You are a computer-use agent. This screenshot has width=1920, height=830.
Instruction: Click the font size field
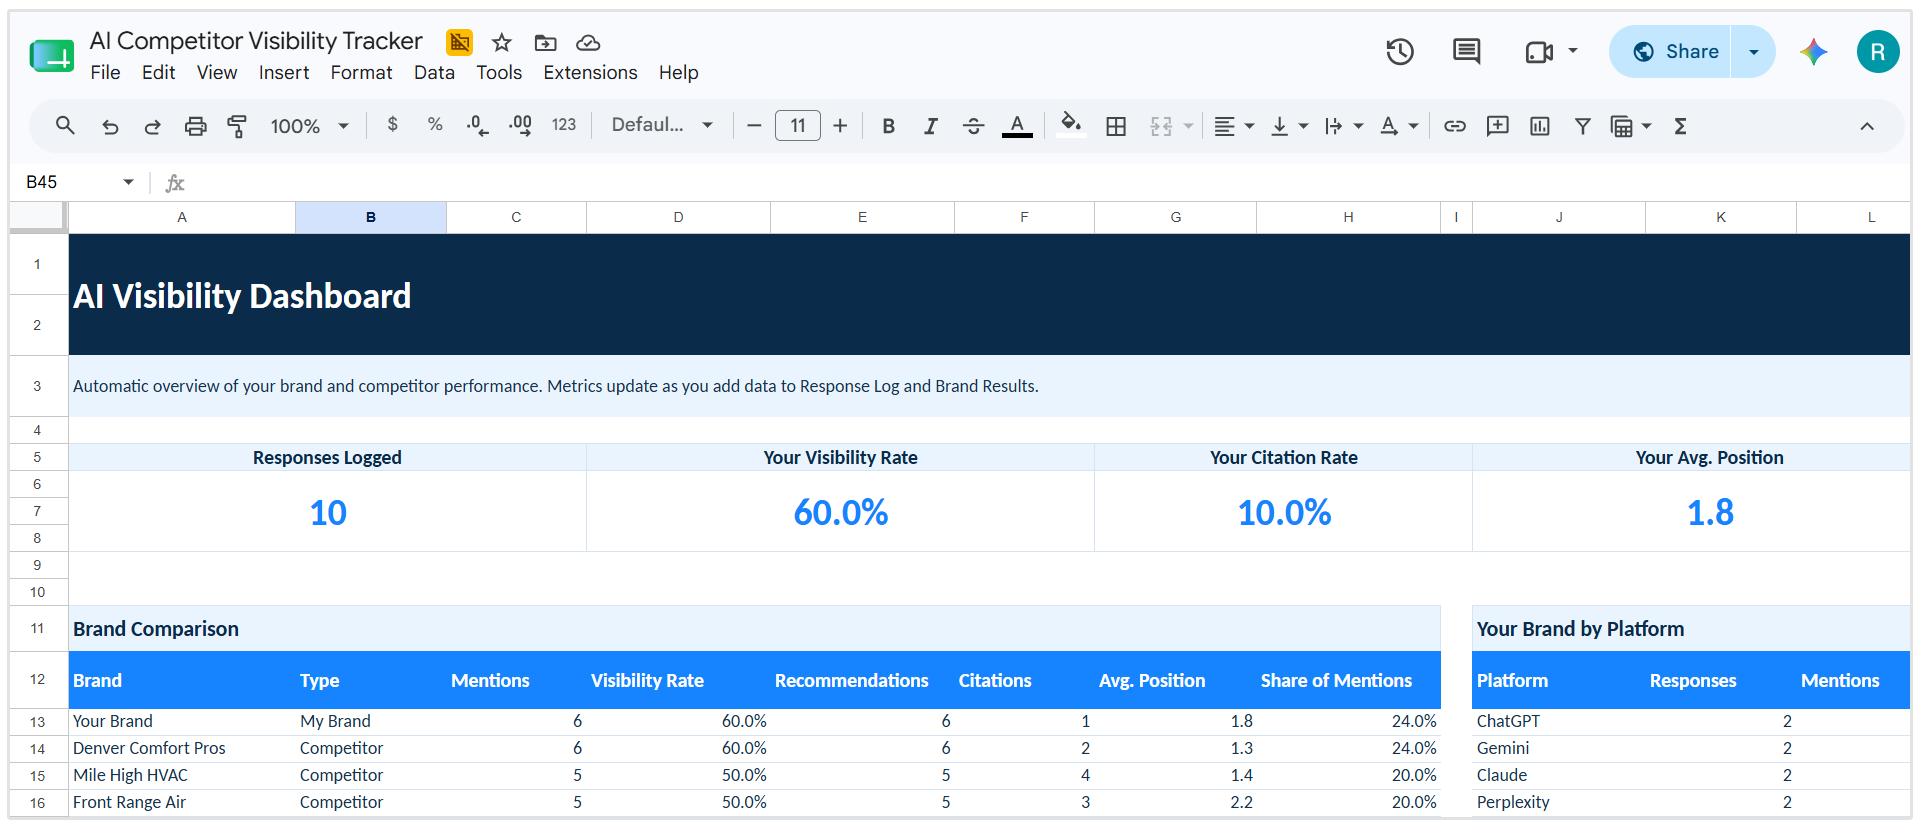[797, 126]
